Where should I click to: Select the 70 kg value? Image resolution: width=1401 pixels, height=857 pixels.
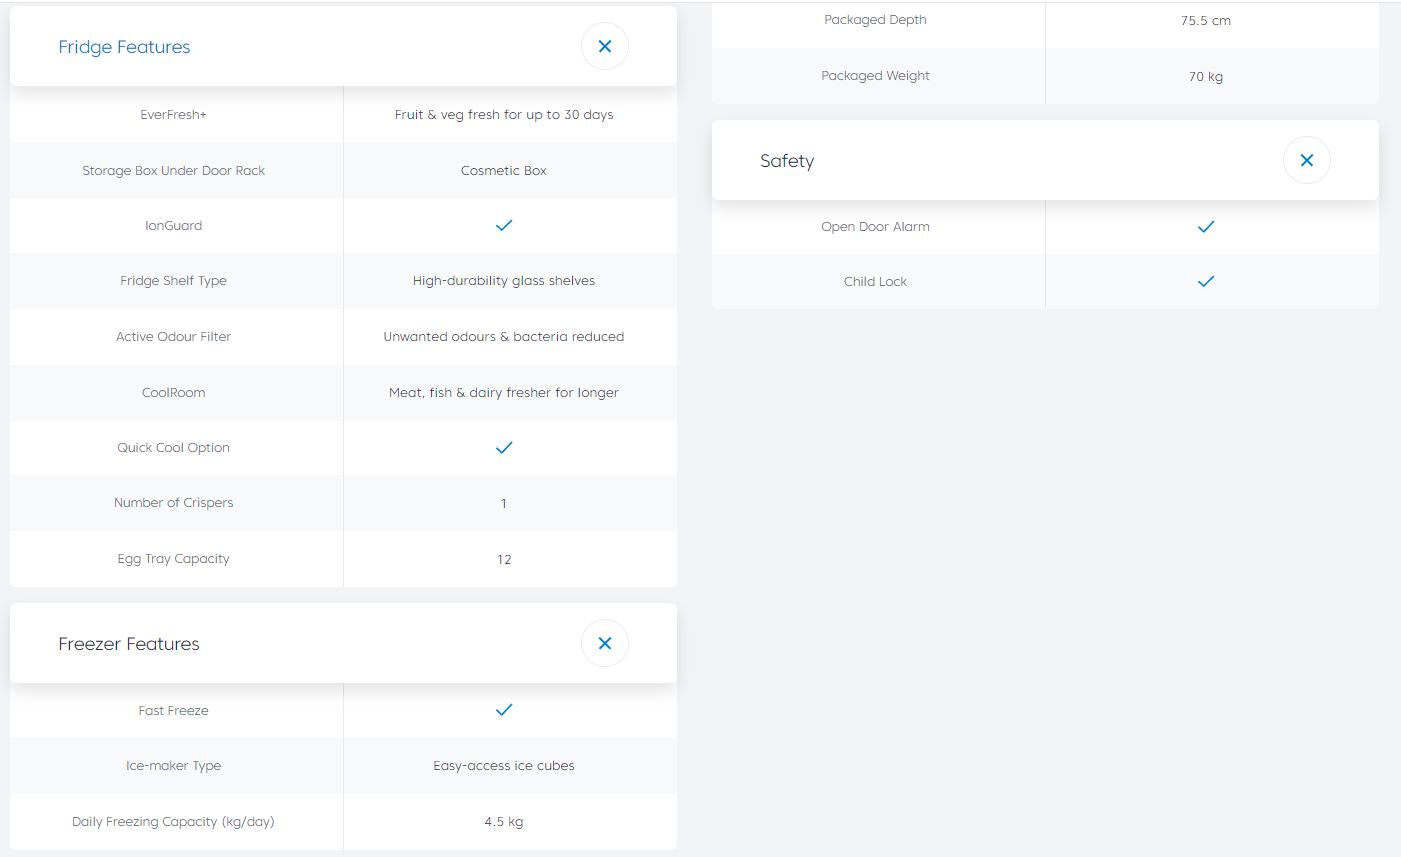[x=1206, y=77]
